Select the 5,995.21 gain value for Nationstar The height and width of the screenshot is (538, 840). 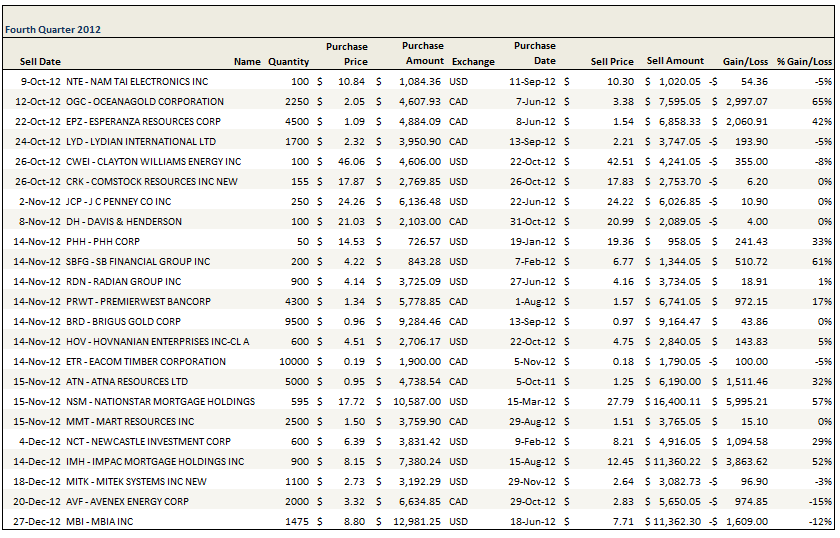747,401
